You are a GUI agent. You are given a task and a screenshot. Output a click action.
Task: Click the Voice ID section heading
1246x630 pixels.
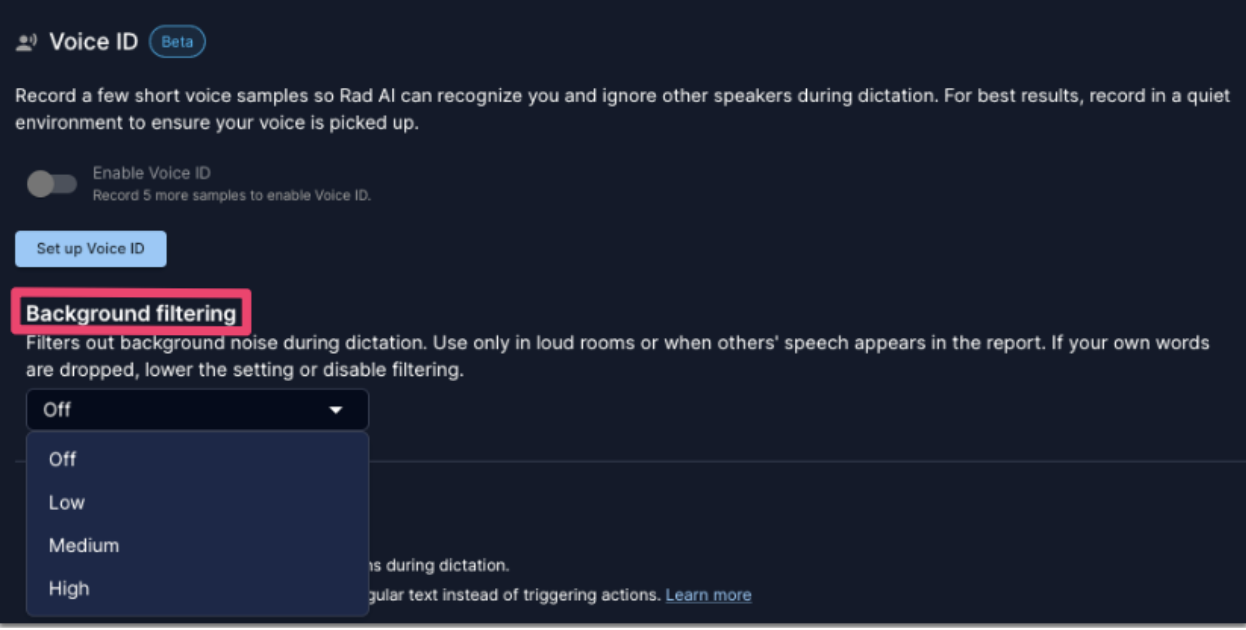point(93,42)
